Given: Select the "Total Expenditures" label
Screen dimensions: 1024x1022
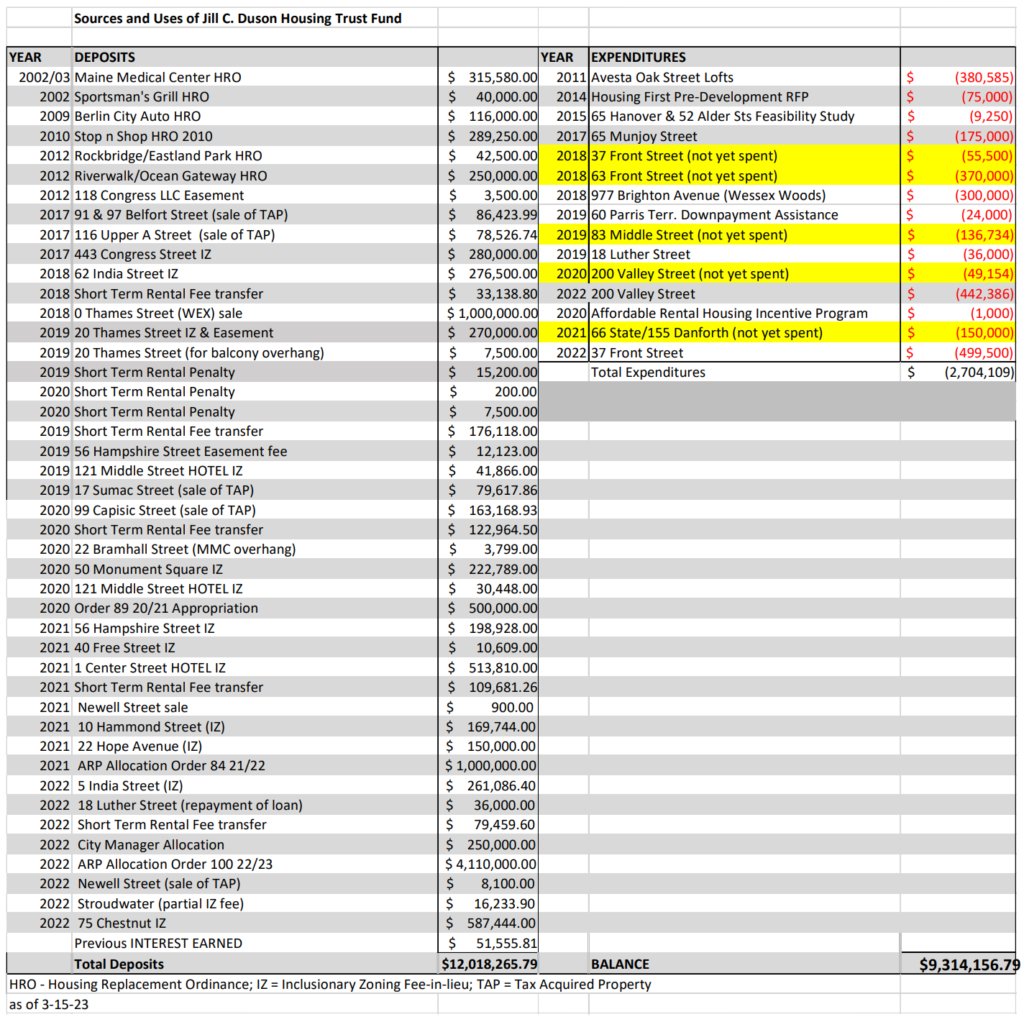Looking at the screenshot, I should 648,372.
